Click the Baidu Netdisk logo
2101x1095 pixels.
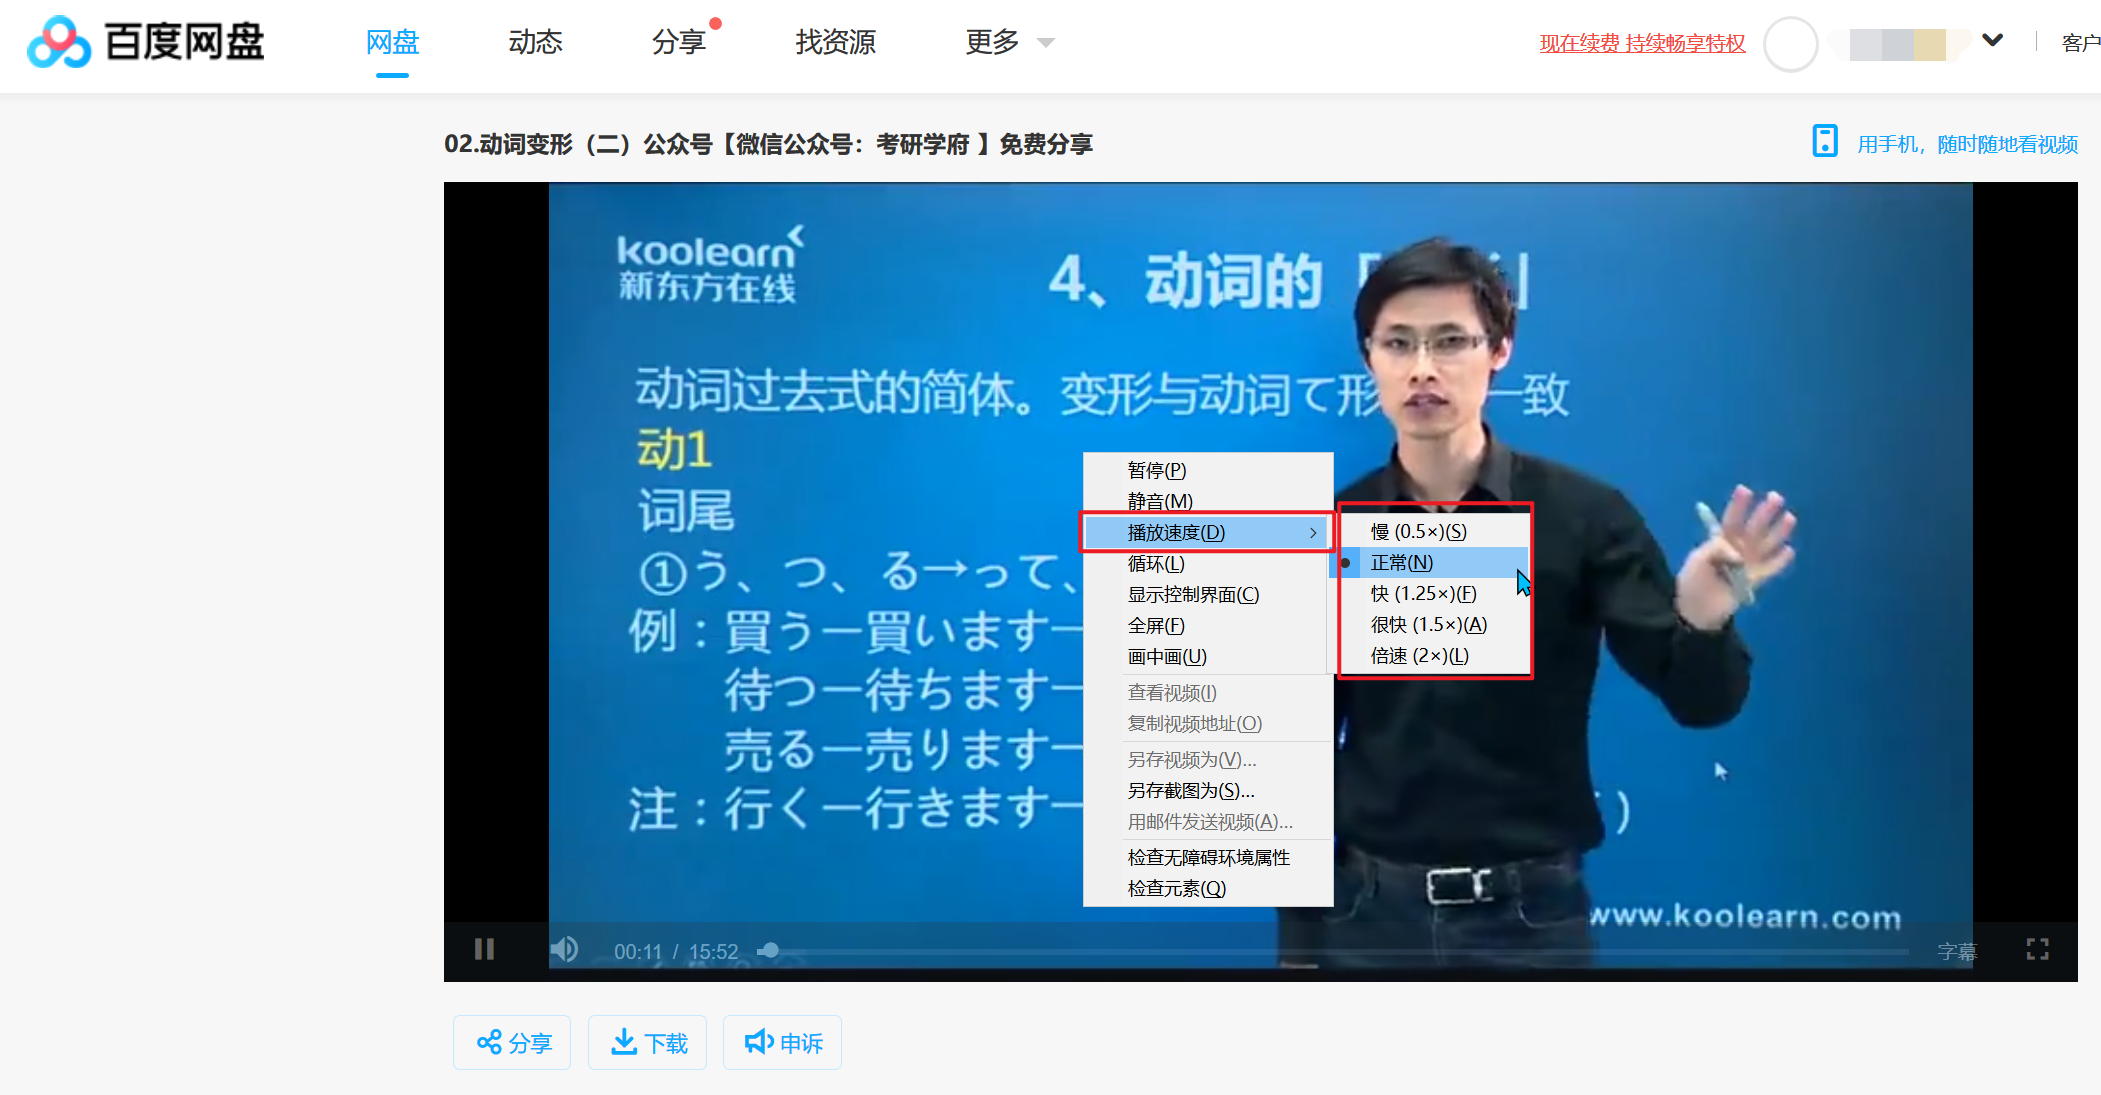point(145,42)
